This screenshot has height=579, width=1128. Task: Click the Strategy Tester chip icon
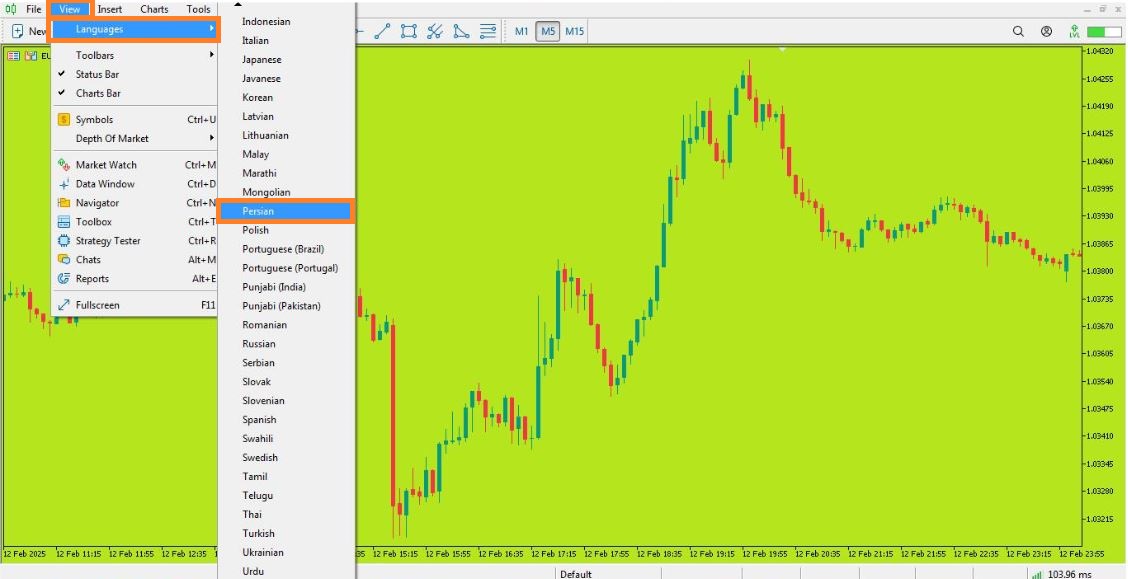tap(64, 241)
